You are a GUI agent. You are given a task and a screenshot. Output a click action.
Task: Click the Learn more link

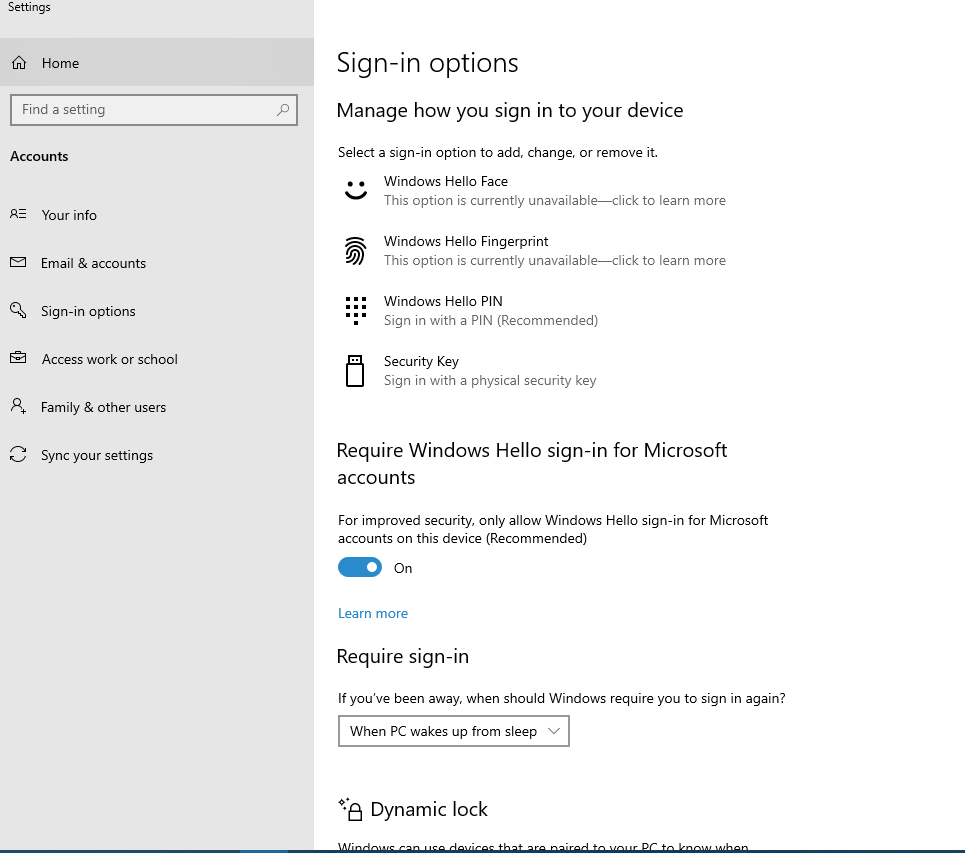(x=373, y=613)
